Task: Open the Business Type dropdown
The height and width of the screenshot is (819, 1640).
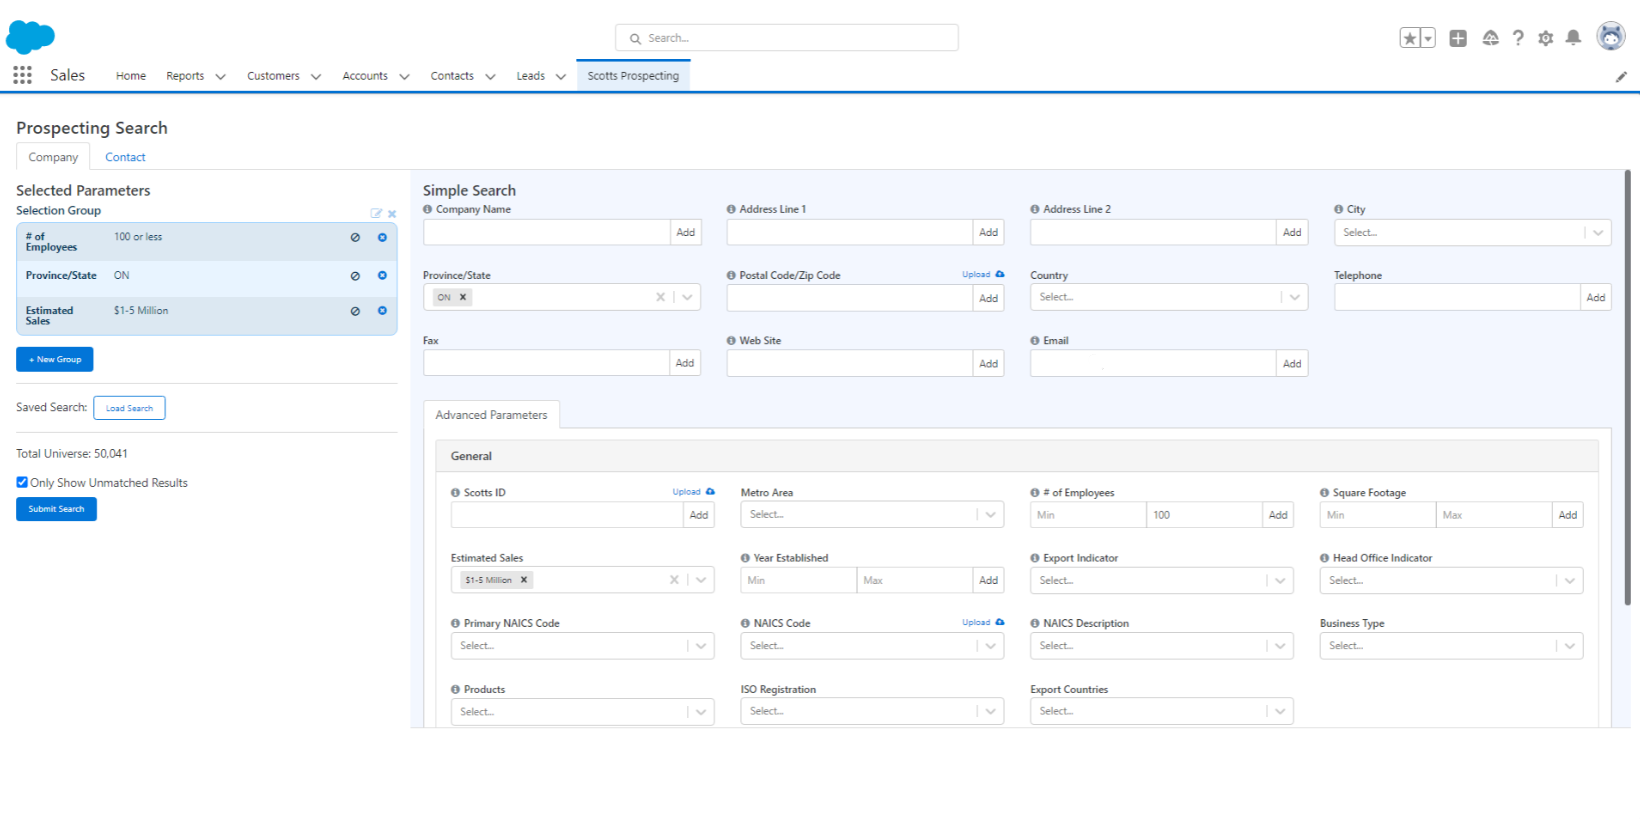Action: (1451, 646)
